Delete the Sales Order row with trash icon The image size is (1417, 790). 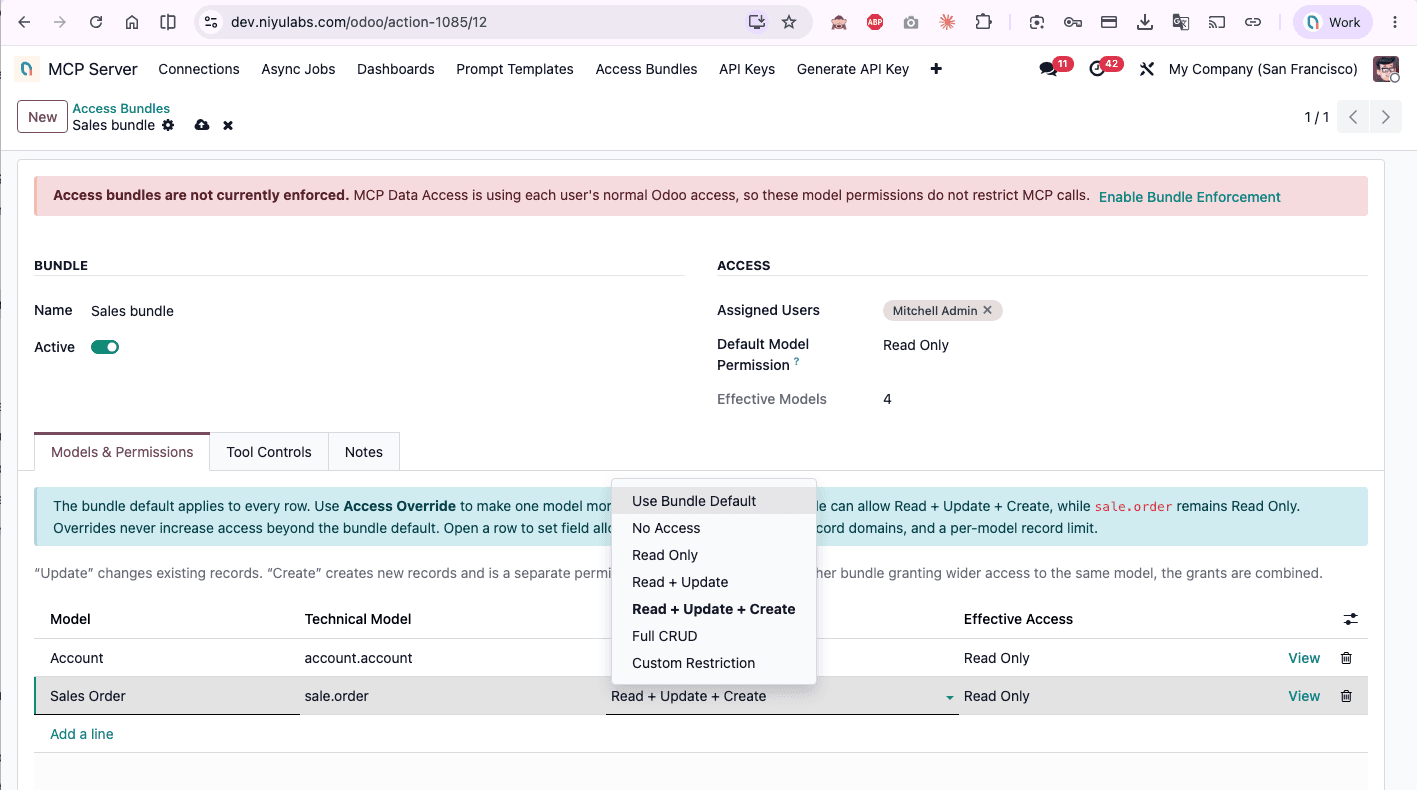click(x=1346, y=696)
